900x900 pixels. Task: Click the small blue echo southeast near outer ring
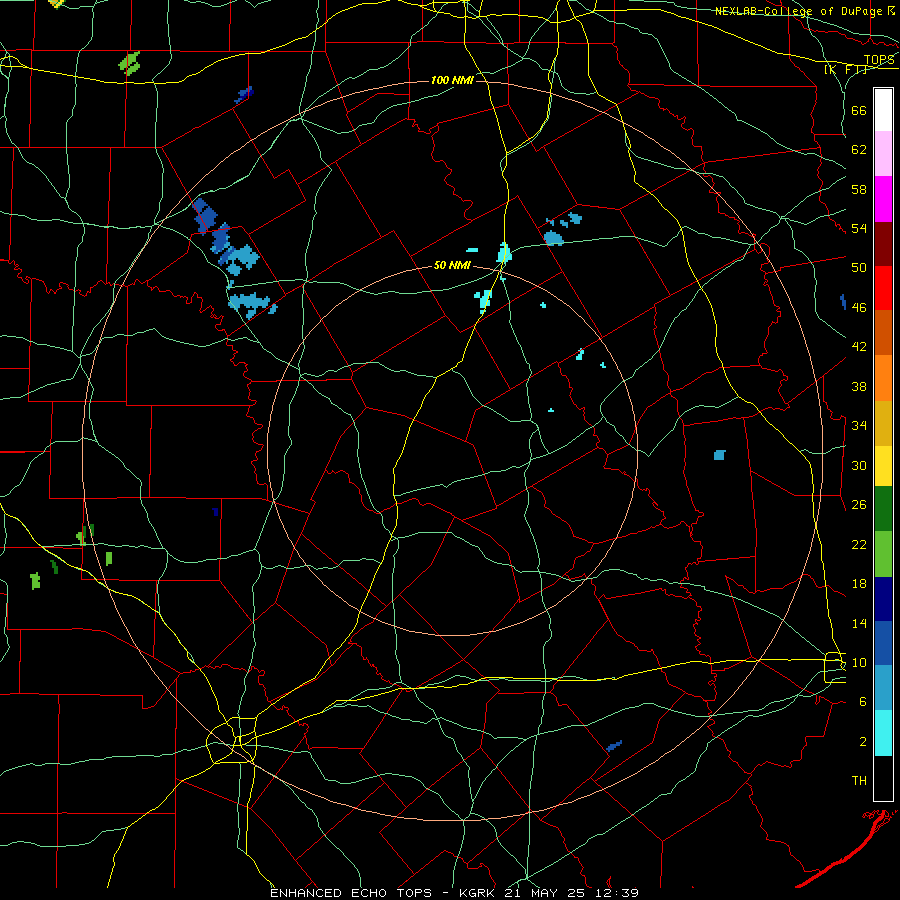[x=614, y=746]
